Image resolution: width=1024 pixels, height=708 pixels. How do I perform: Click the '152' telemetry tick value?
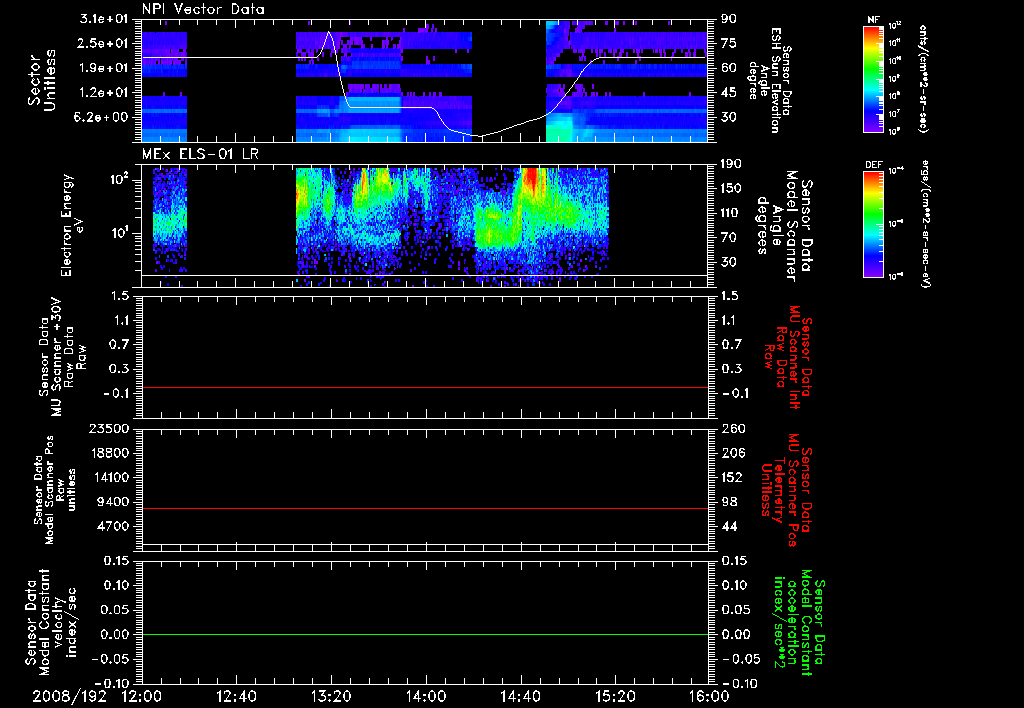pyautogui.click(x=732, y=477)
